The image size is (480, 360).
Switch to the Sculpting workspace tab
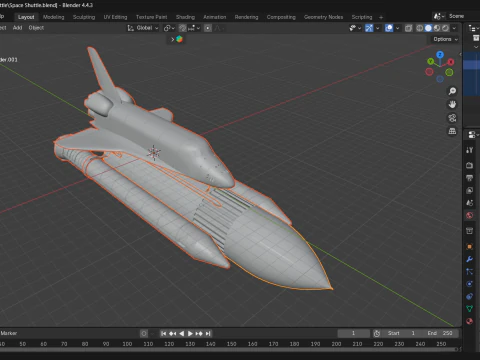point(84,17)
